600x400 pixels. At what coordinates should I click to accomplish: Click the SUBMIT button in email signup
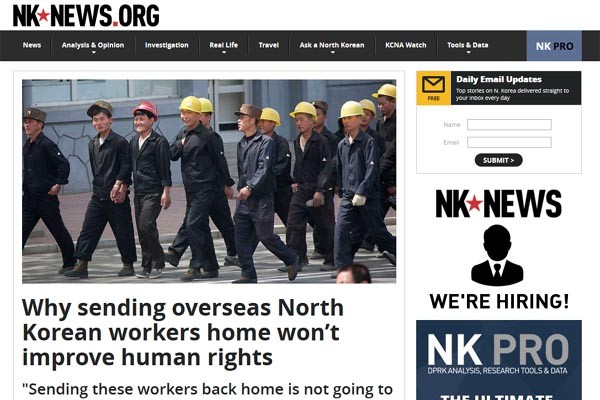click(x=498, y=160)
